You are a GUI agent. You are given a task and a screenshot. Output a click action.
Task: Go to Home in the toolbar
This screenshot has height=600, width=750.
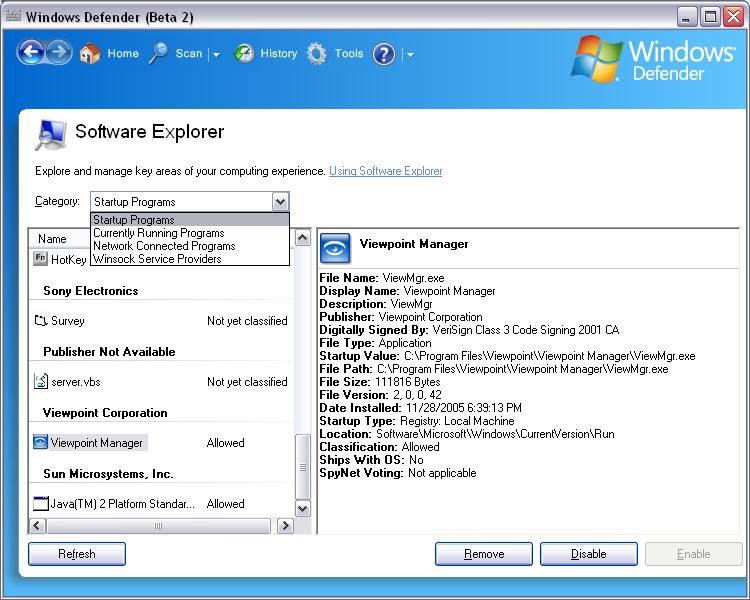point(123,53)
